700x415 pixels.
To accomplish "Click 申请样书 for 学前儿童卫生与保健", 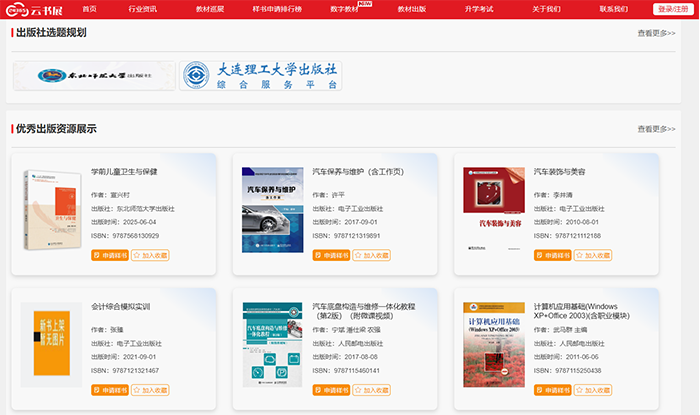I will 108,255.
